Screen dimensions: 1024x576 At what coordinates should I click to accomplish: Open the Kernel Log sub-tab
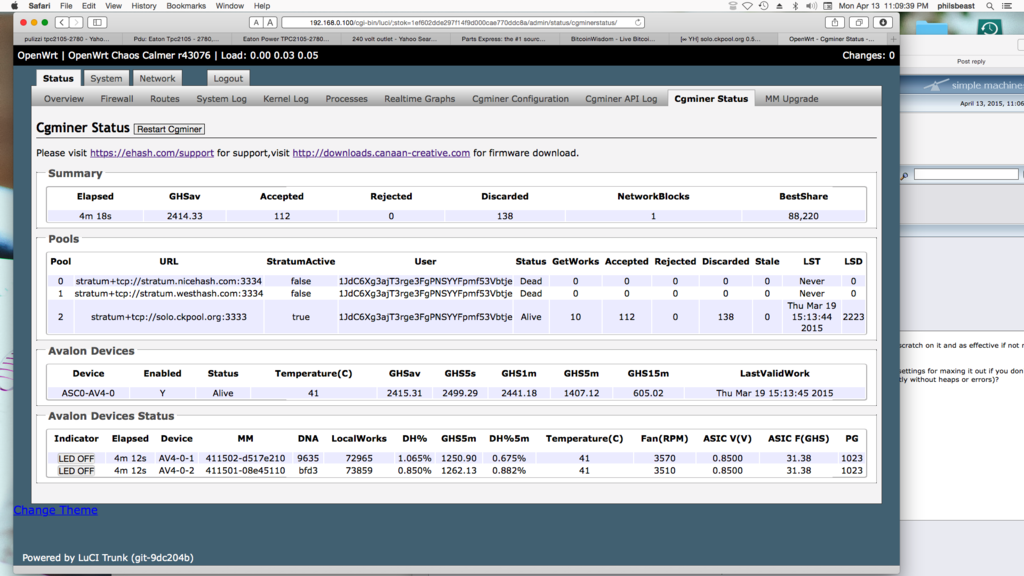tap(285, 99)
